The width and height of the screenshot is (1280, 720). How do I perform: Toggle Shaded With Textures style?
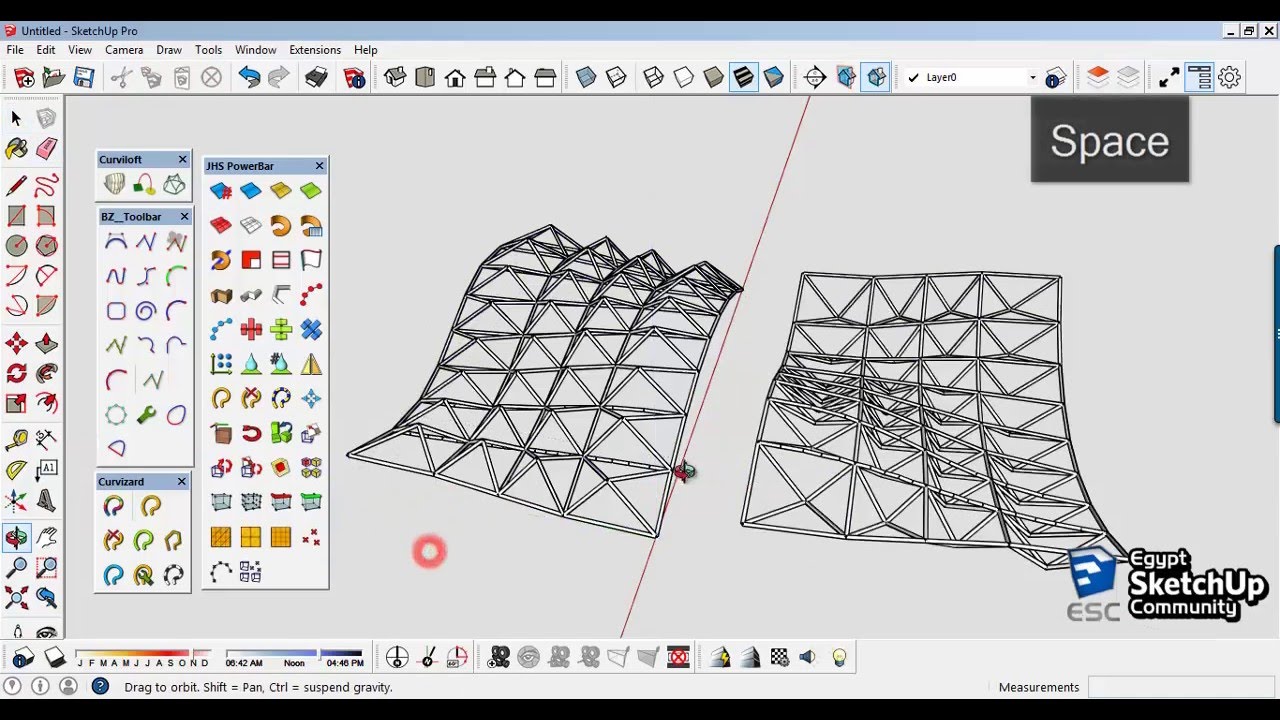743,77
